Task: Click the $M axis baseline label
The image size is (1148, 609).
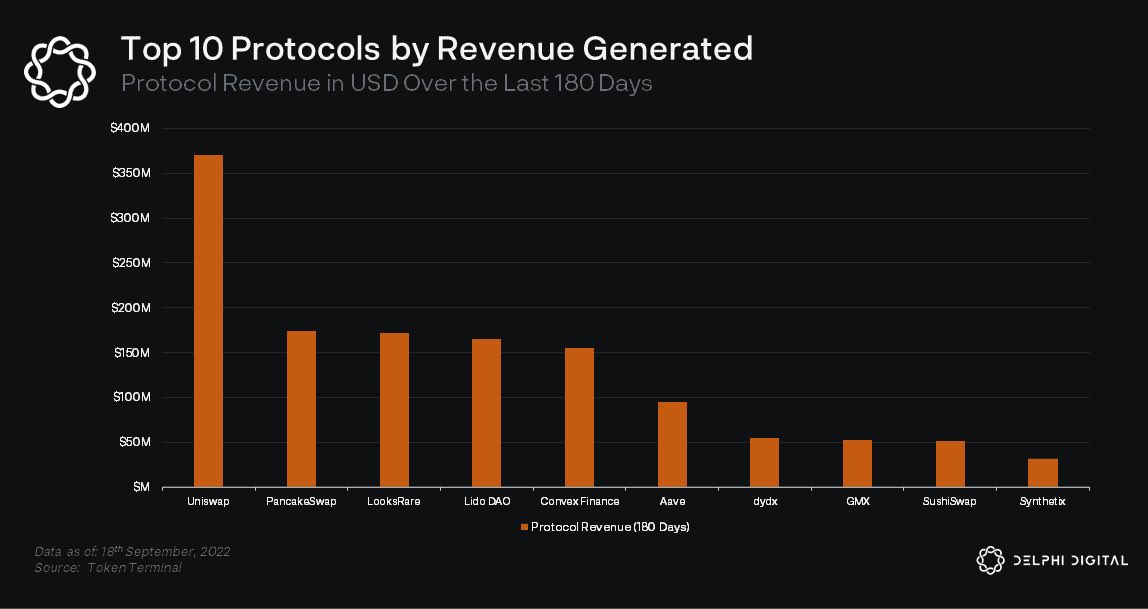Action: click(x=142, y=485)
